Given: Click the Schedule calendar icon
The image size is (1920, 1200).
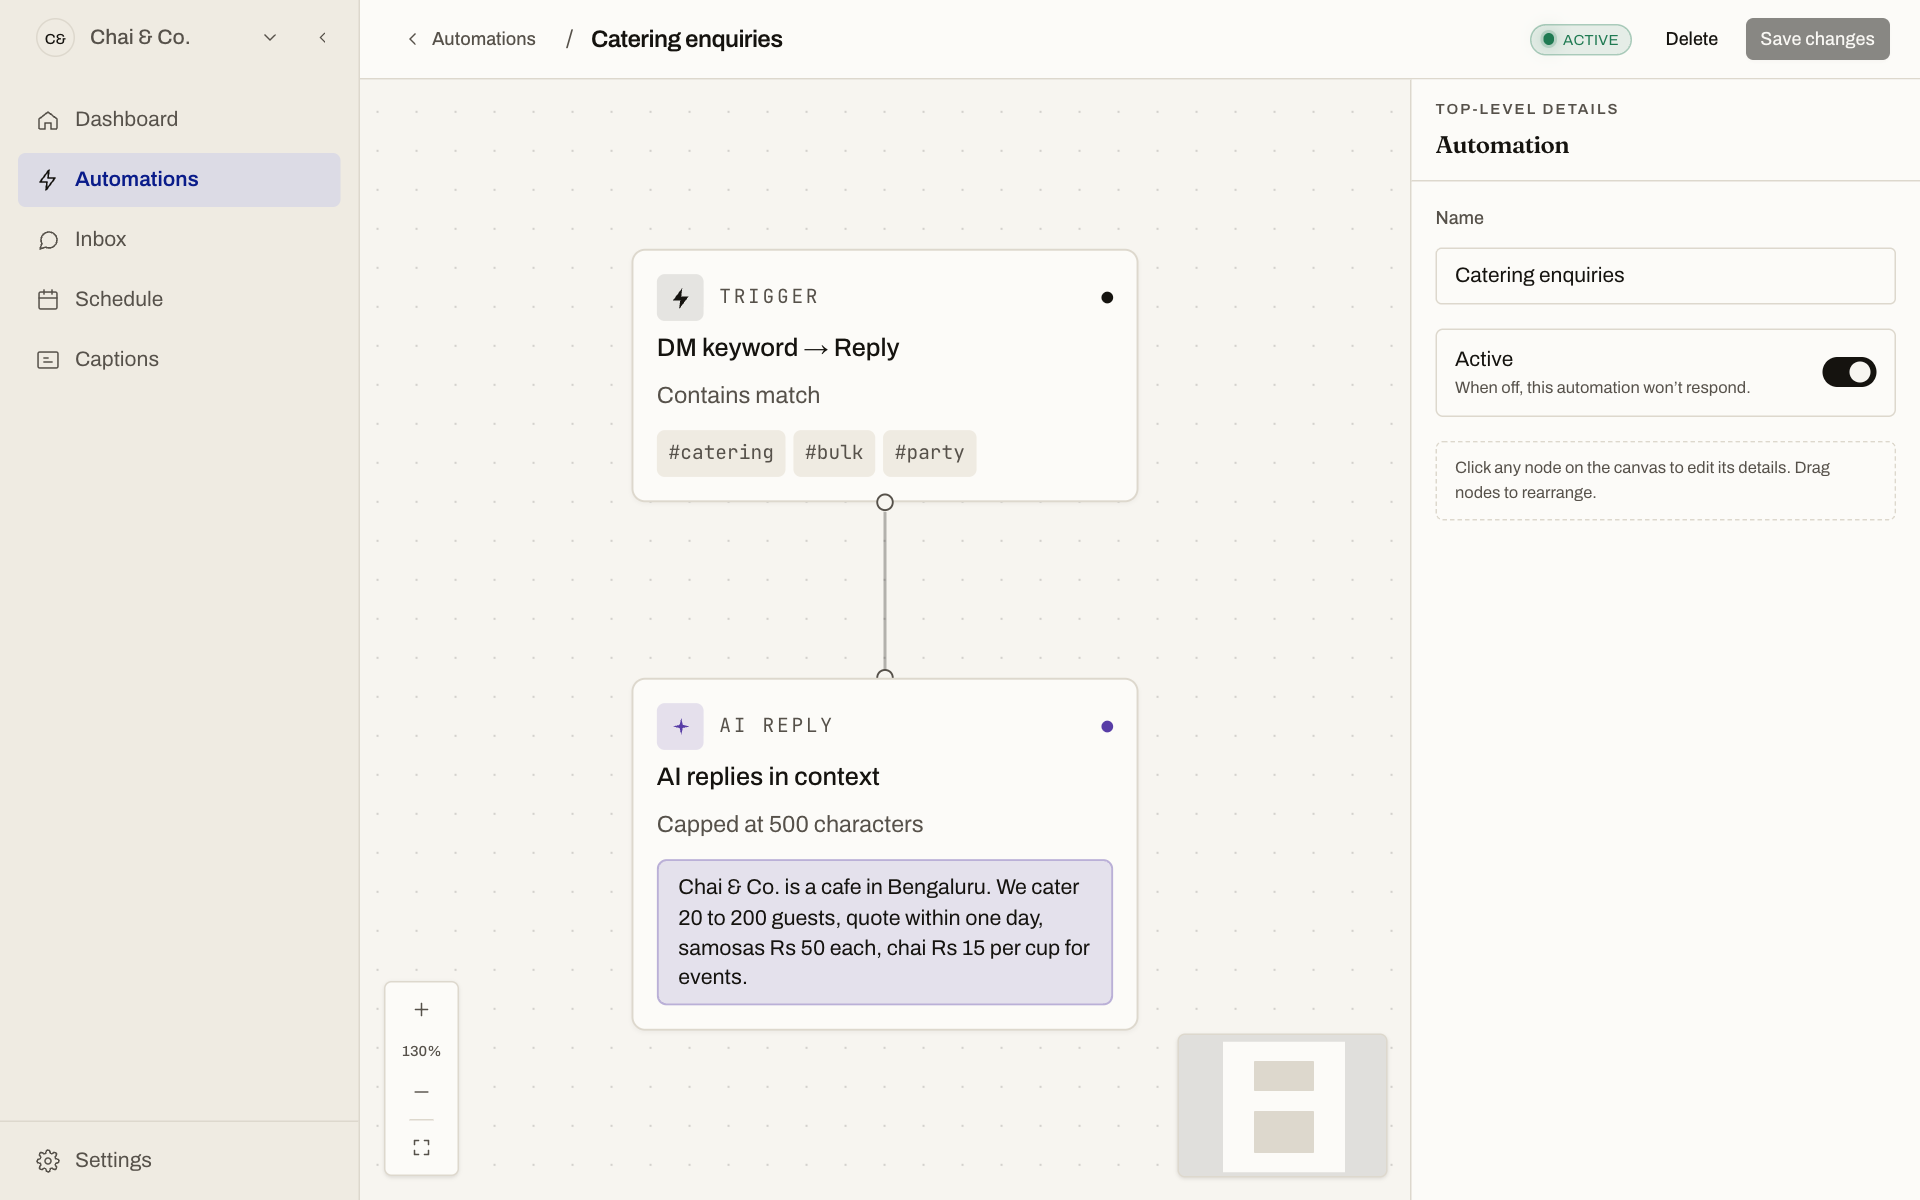Looking at the screenshot, I should click(x=48, y=300).
